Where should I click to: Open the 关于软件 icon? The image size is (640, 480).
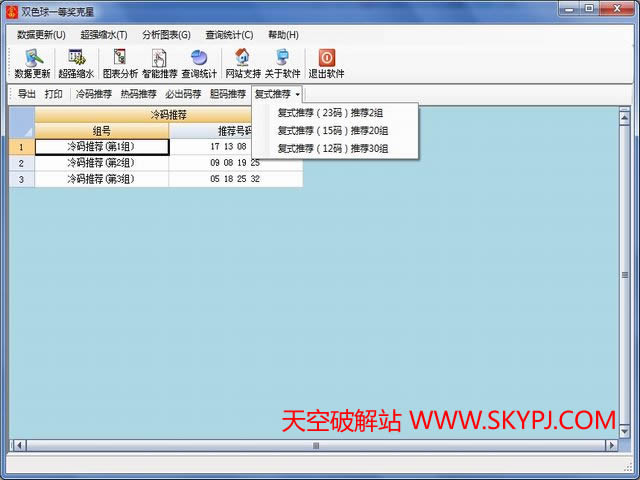coord(282,63)
